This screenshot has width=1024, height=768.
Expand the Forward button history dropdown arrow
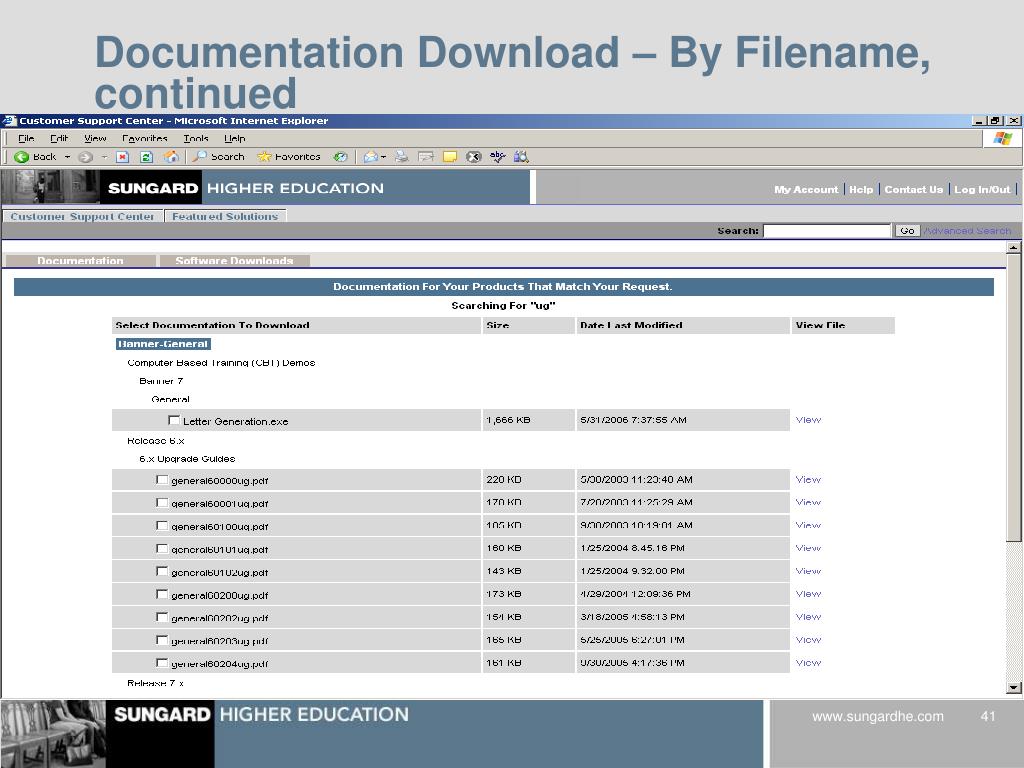tap(104, 157)
